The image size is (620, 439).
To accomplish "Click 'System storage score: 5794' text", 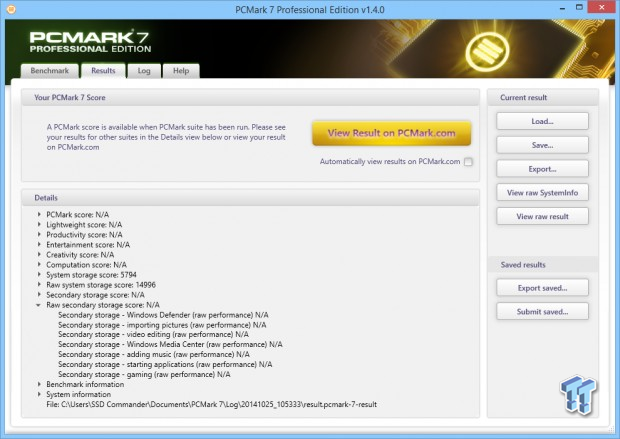I will tap(91, 274).
